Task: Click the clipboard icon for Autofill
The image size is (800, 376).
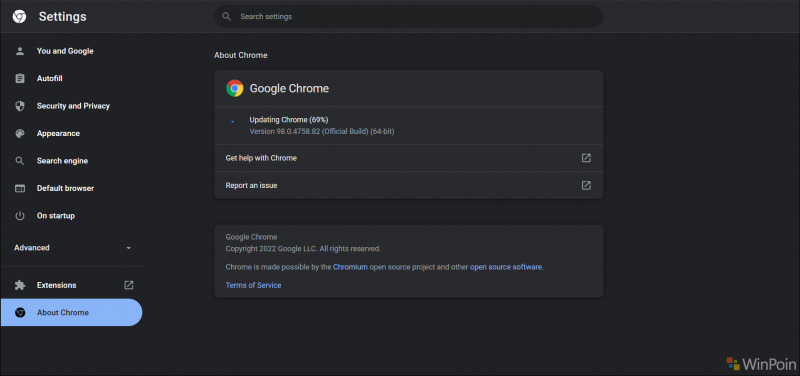Action: pos(20,79)
